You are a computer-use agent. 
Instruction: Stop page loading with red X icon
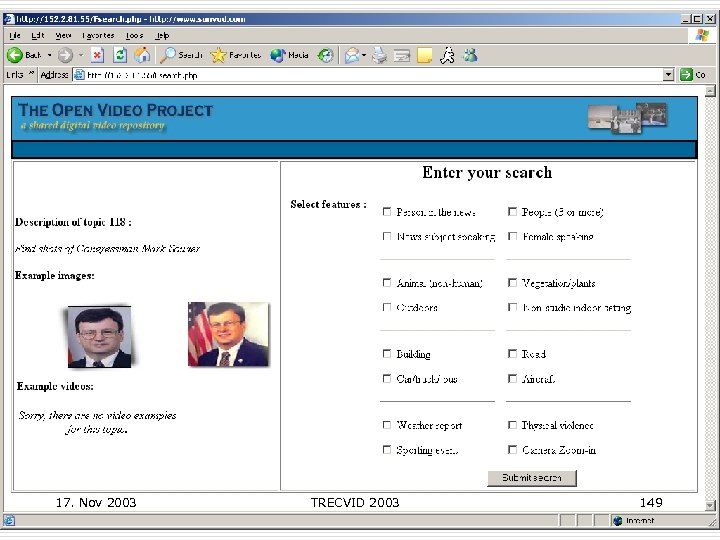97,55
